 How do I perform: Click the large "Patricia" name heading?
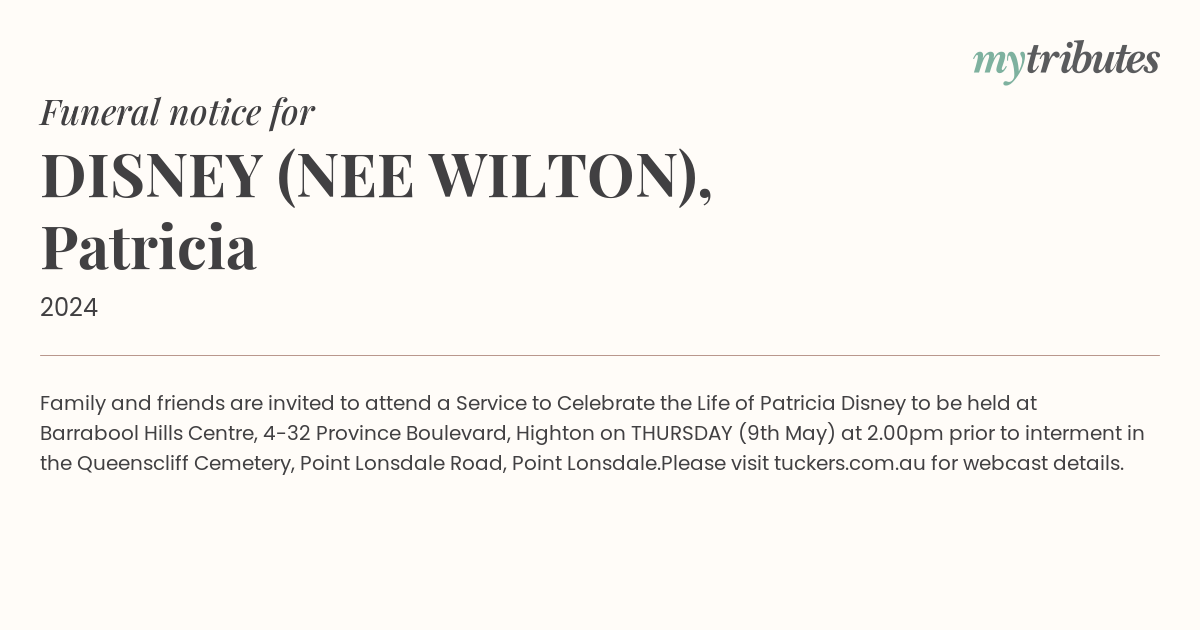(x=149, y=247)
